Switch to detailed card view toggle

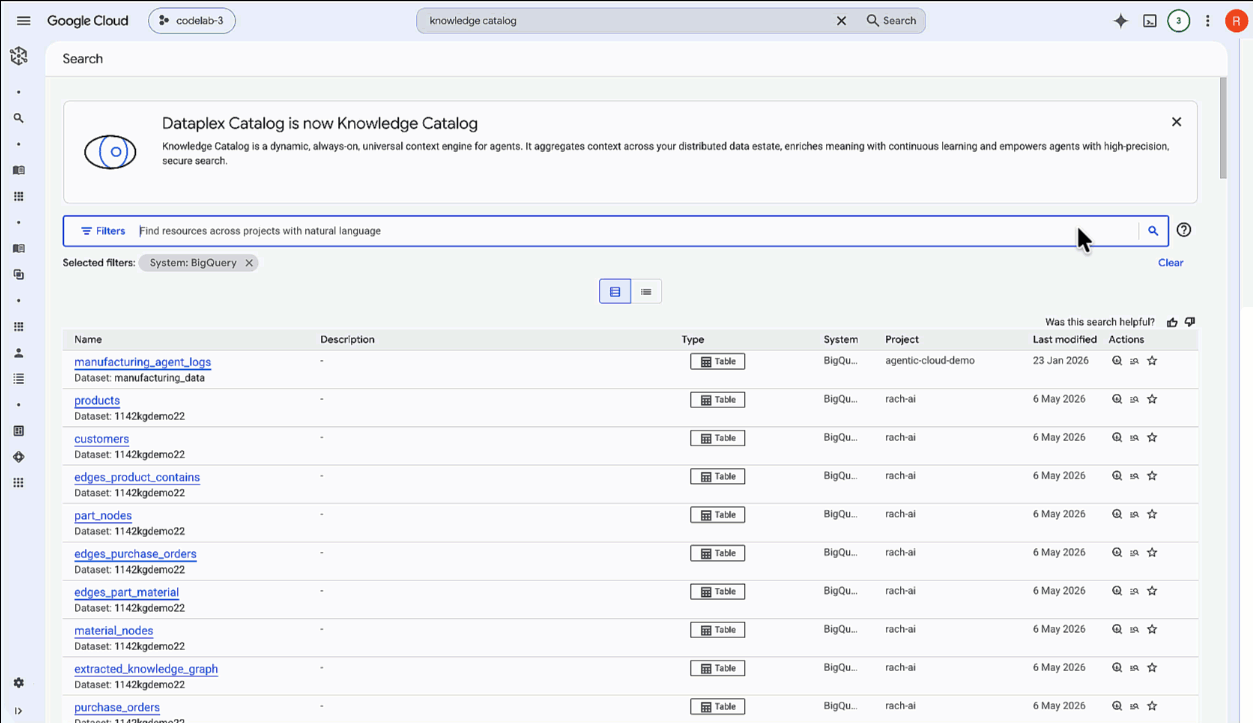tap(615, 292)
